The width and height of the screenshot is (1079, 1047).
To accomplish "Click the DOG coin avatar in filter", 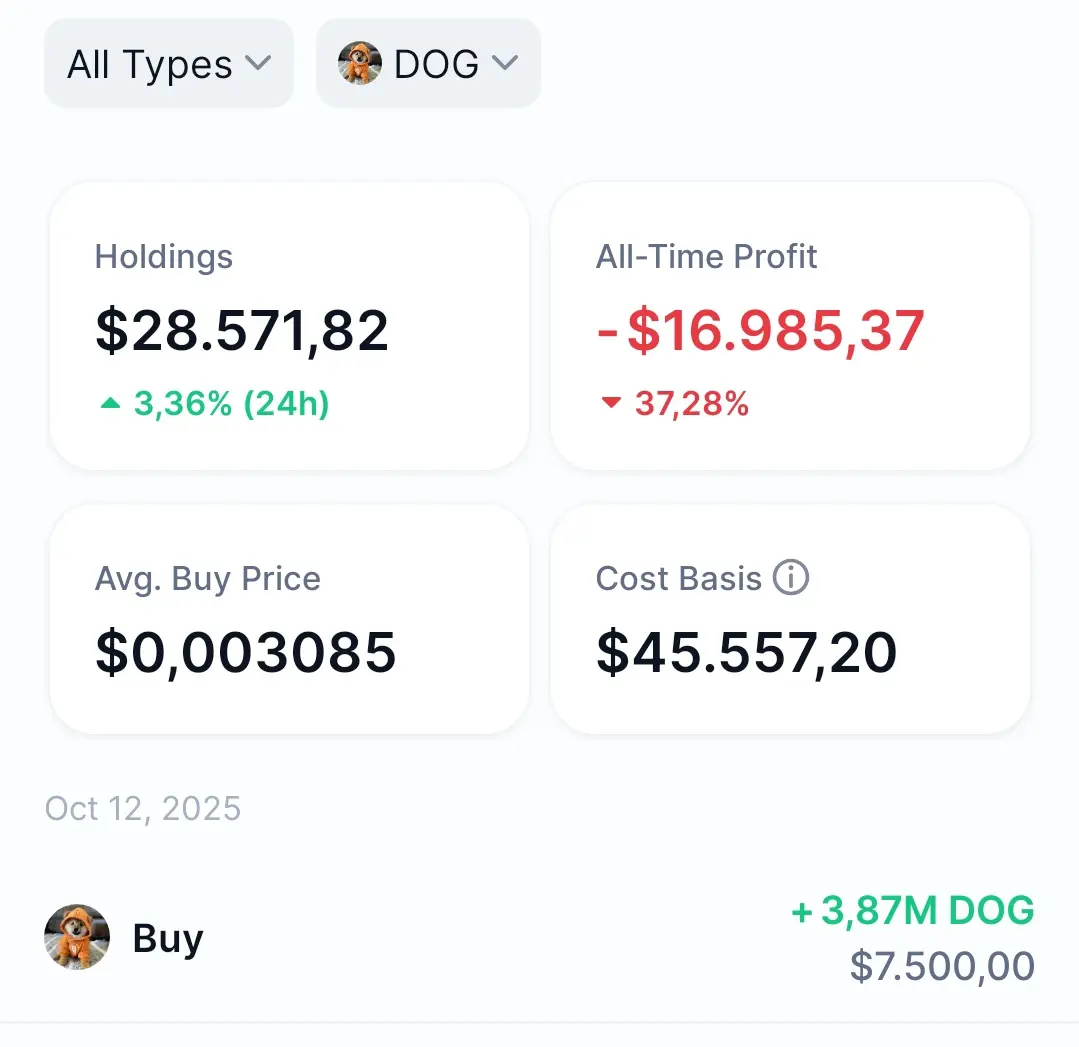I will [360, 64].
